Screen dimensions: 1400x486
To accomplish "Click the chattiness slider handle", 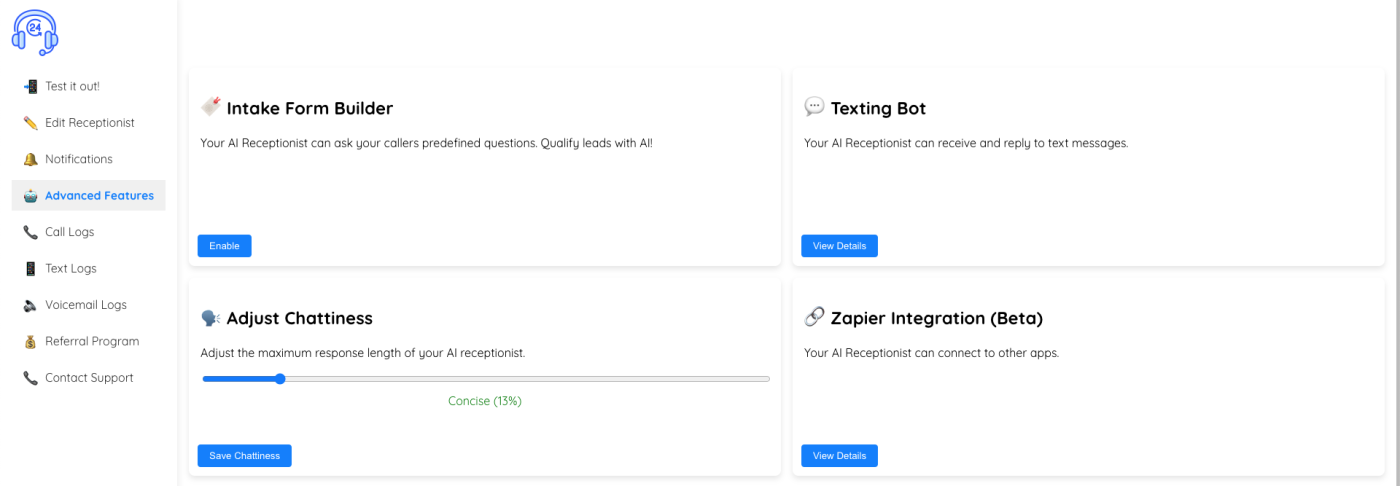I will click(x=280, y=379).
